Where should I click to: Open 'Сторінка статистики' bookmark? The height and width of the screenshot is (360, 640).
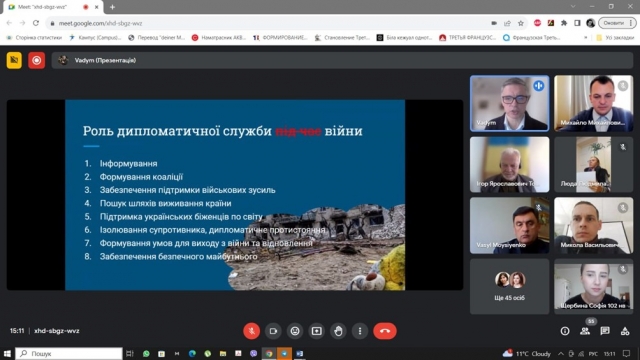[34, 38]
